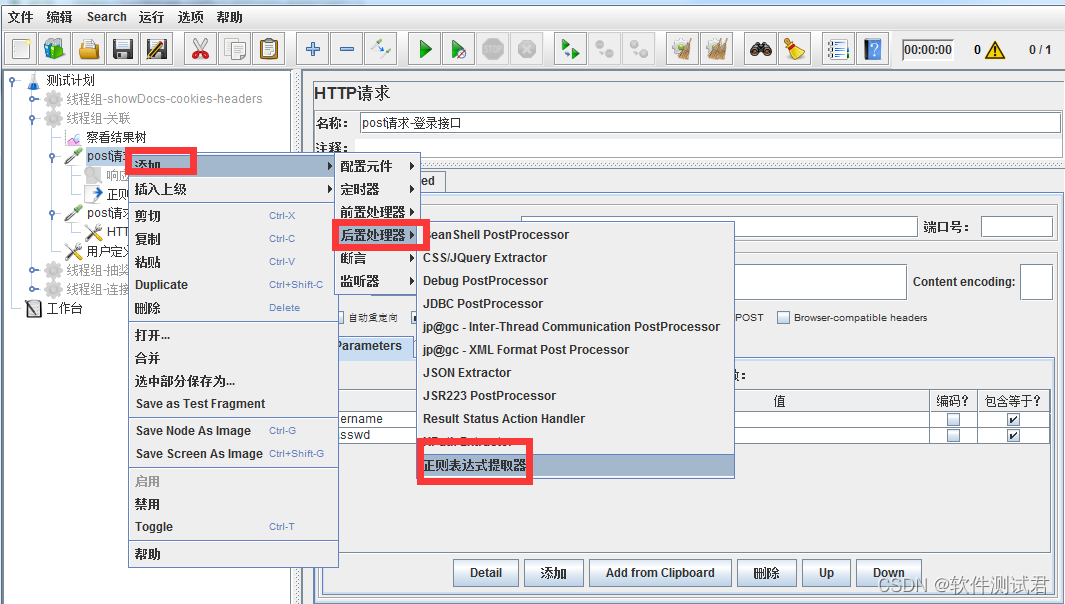Toggle the Browser-compatible headers checkbox
This screenshot has width=1065, height=604.
[x=783, y=317]
